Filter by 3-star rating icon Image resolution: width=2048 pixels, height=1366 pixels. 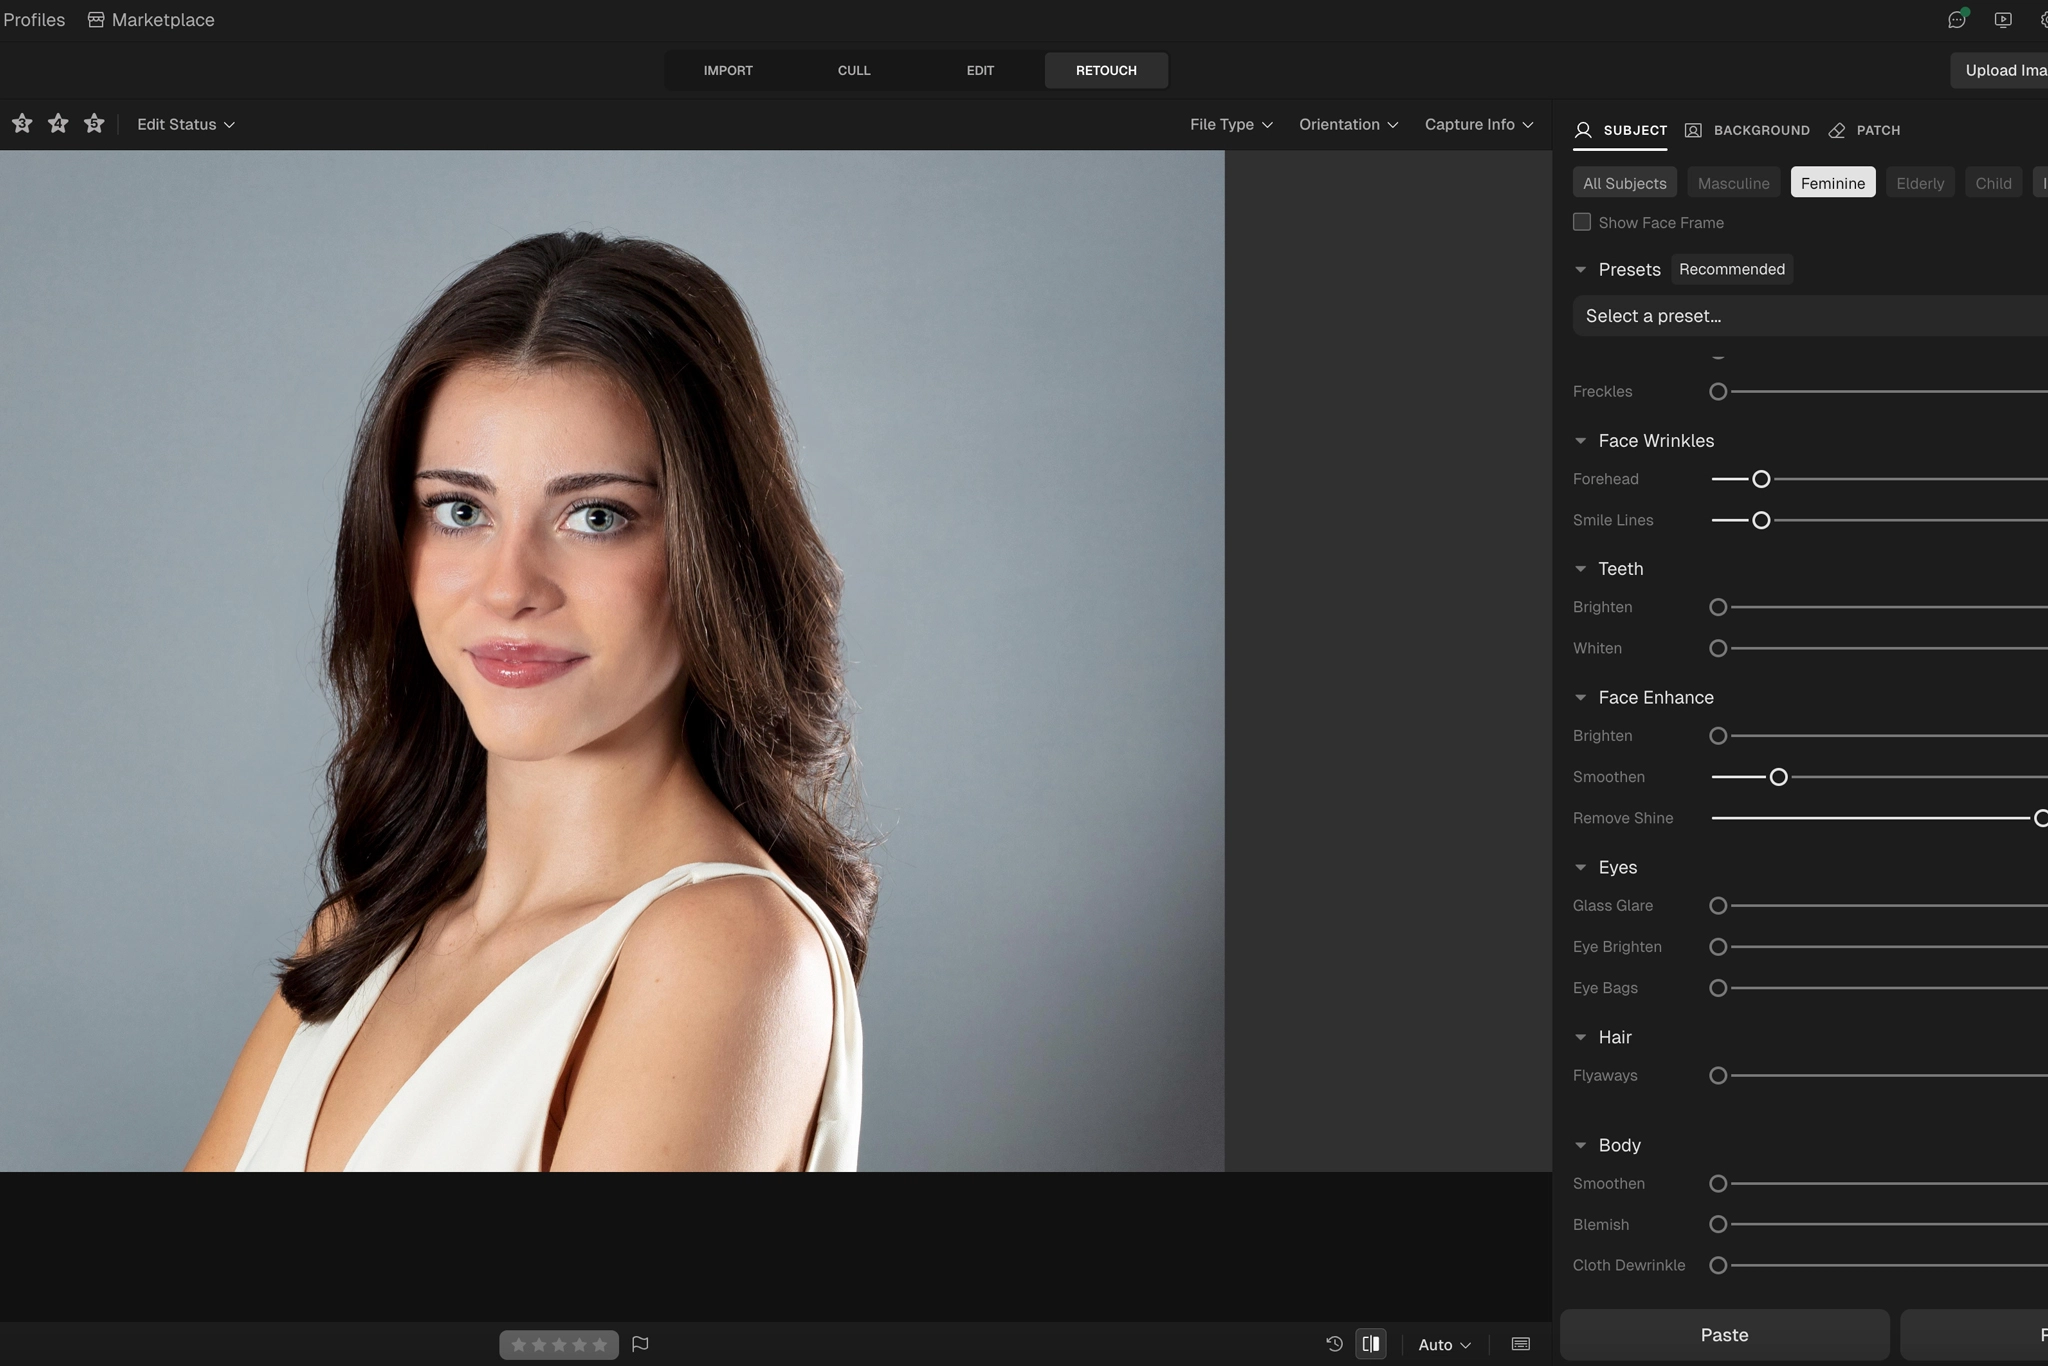point(22,124)
